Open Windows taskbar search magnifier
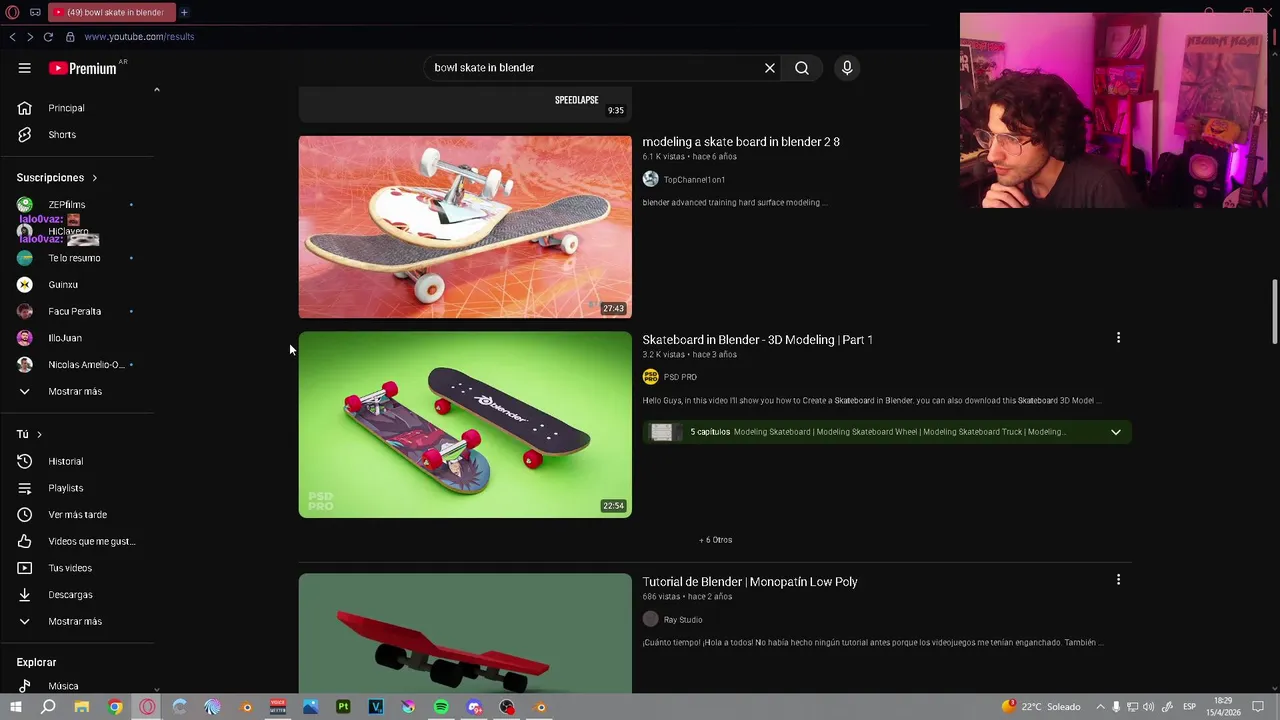This screenshot has height=720, width=1280. click(x=48, y=707)
